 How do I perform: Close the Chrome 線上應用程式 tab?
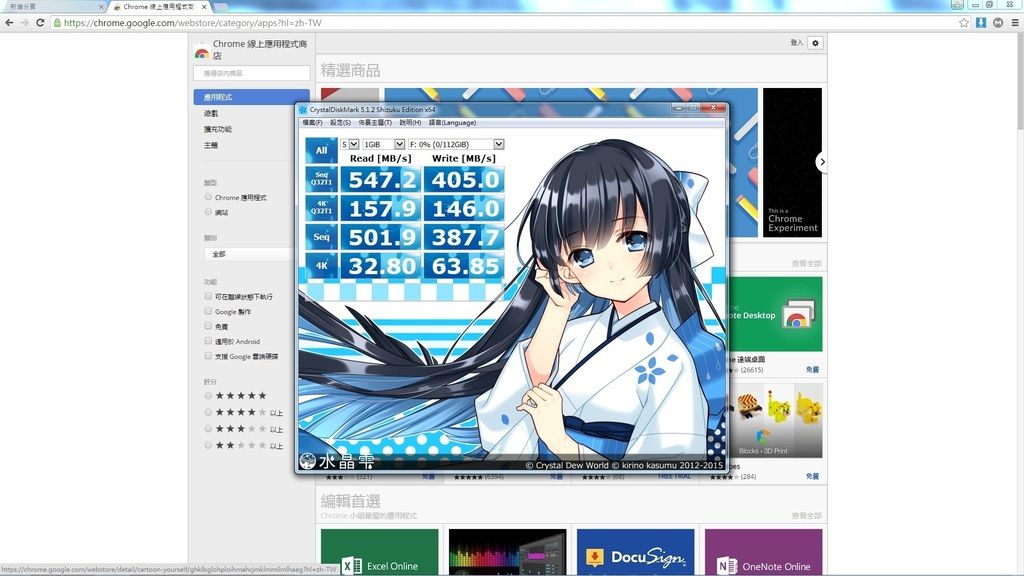(x=204, y=7)
